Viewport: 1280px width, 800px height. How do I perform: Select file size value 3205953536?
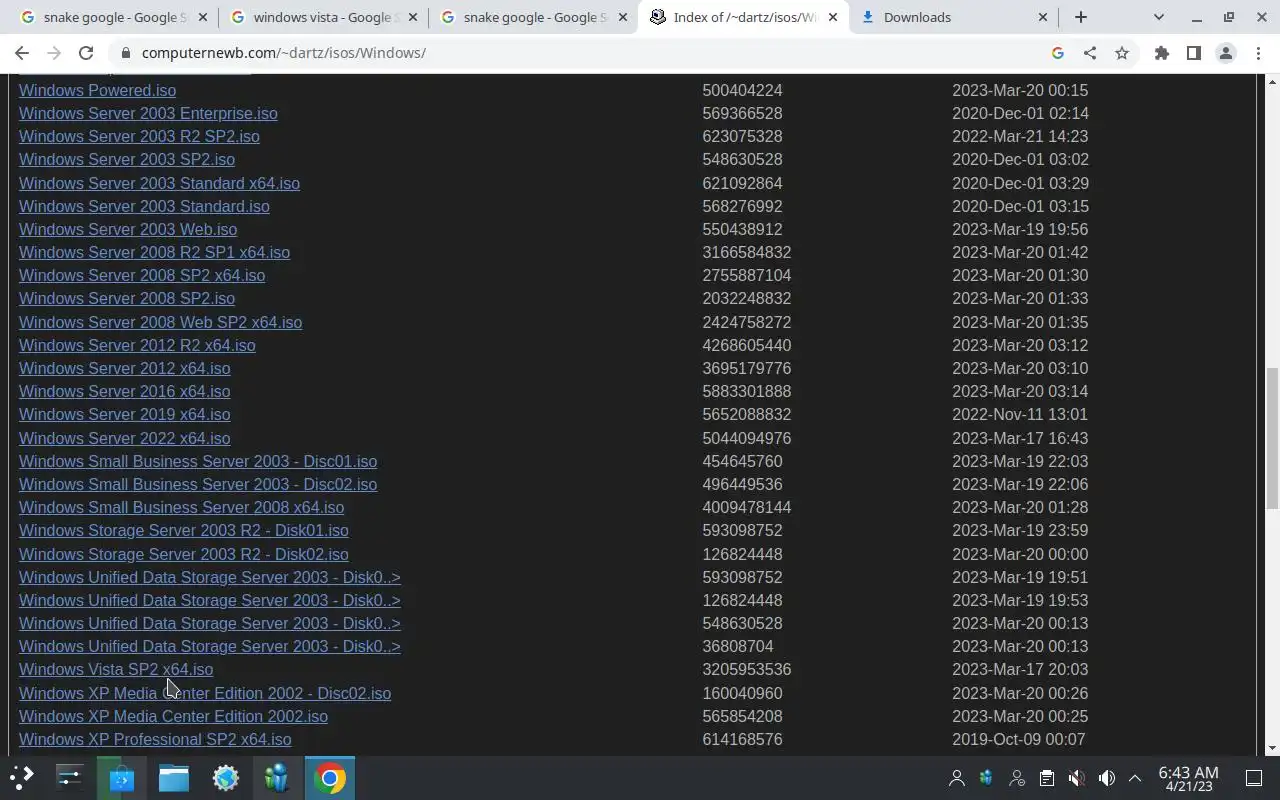(747, 669)
